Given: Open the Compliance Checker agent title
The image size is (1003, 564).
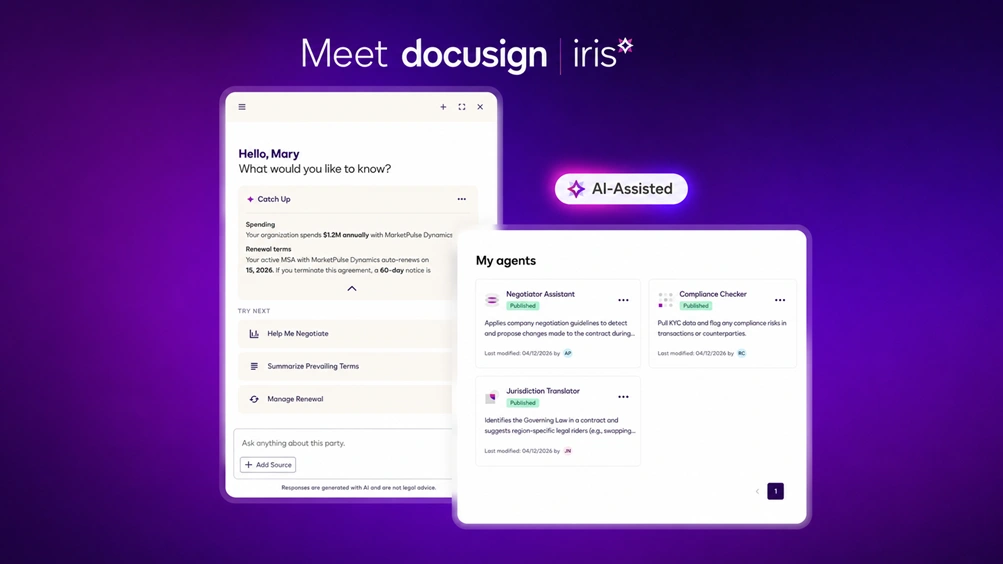Looking at the screenshot, I should [713, 294].
